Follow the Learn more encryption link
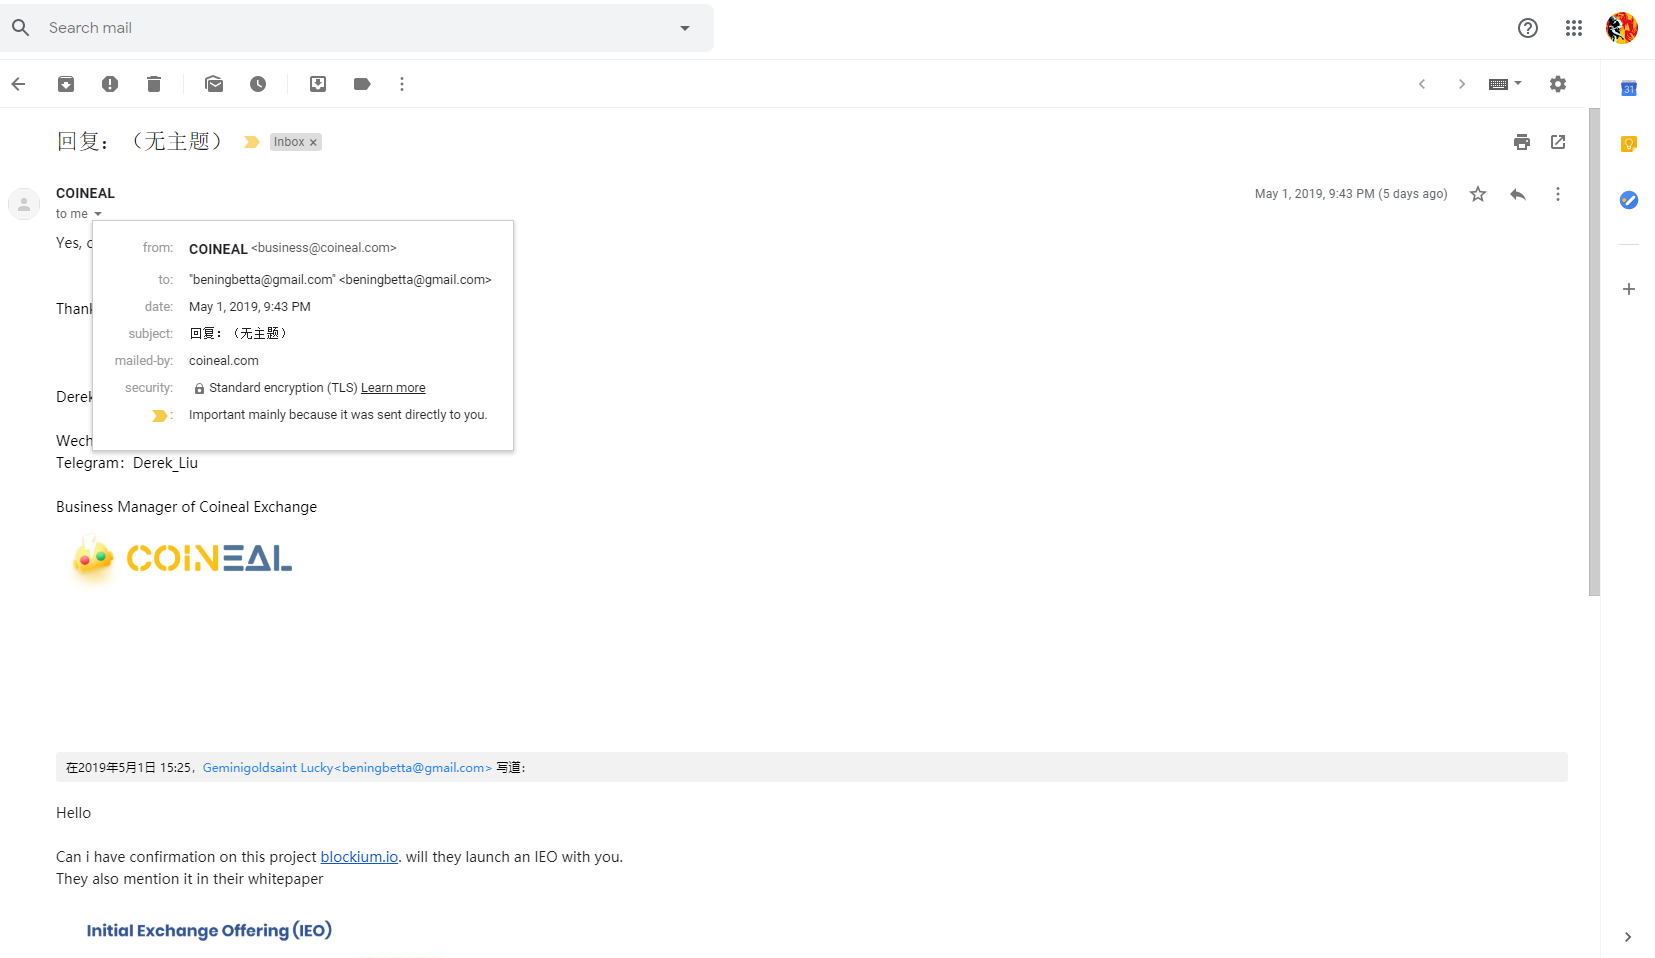1655x958 pixels. click(393, 388)
